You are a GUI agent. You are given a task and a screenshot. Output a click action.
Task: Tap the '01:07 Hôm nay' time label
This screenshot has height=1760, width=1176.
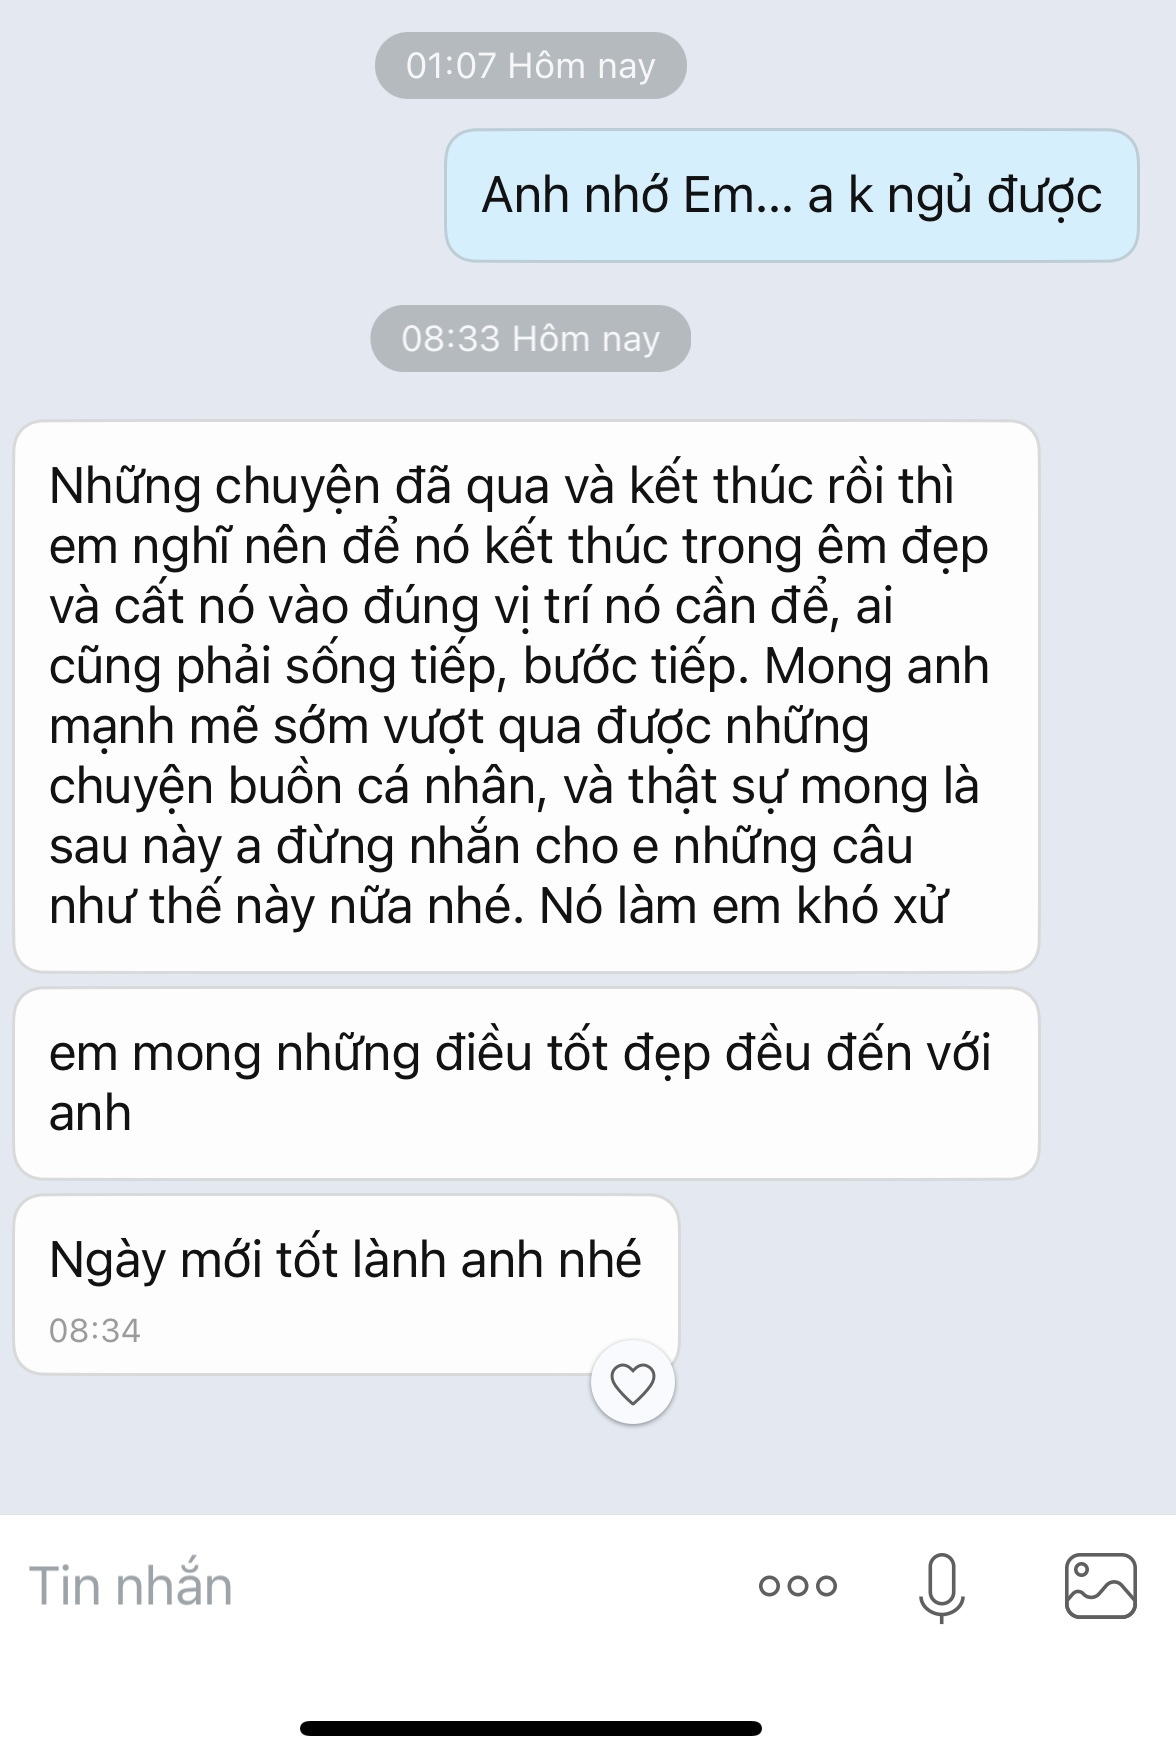pos(530,66)
